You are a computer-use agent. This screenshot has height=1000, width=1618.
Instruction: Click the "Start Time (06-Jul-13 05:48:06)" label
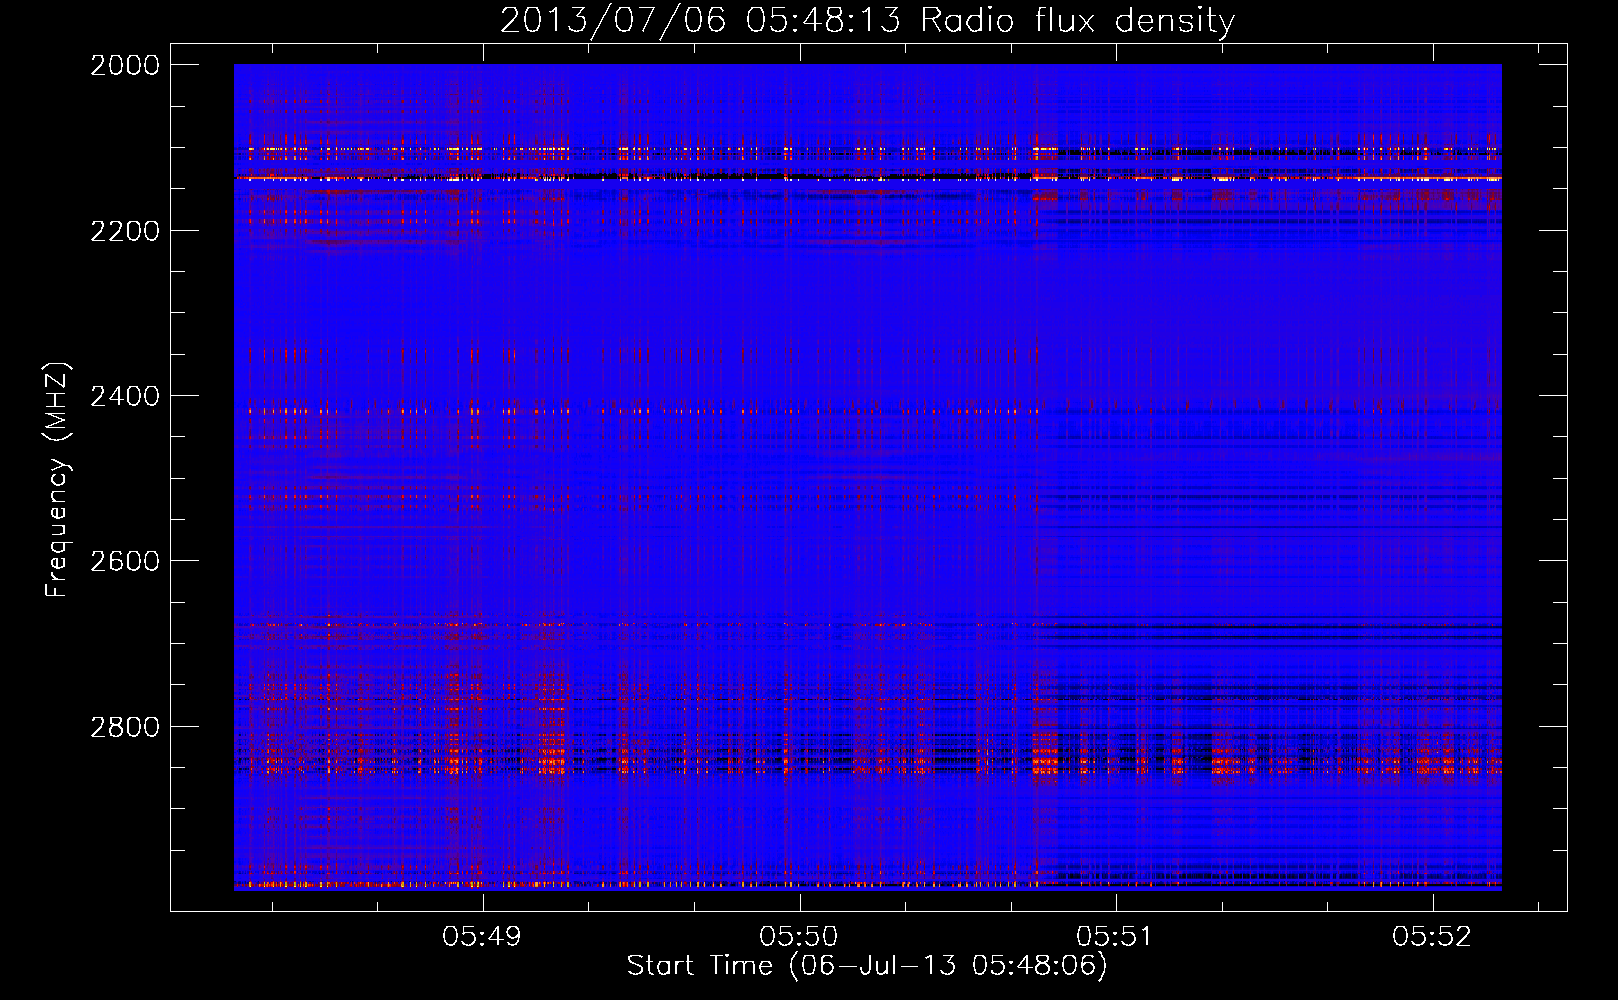pyautogui.click(x=867, y=966)
